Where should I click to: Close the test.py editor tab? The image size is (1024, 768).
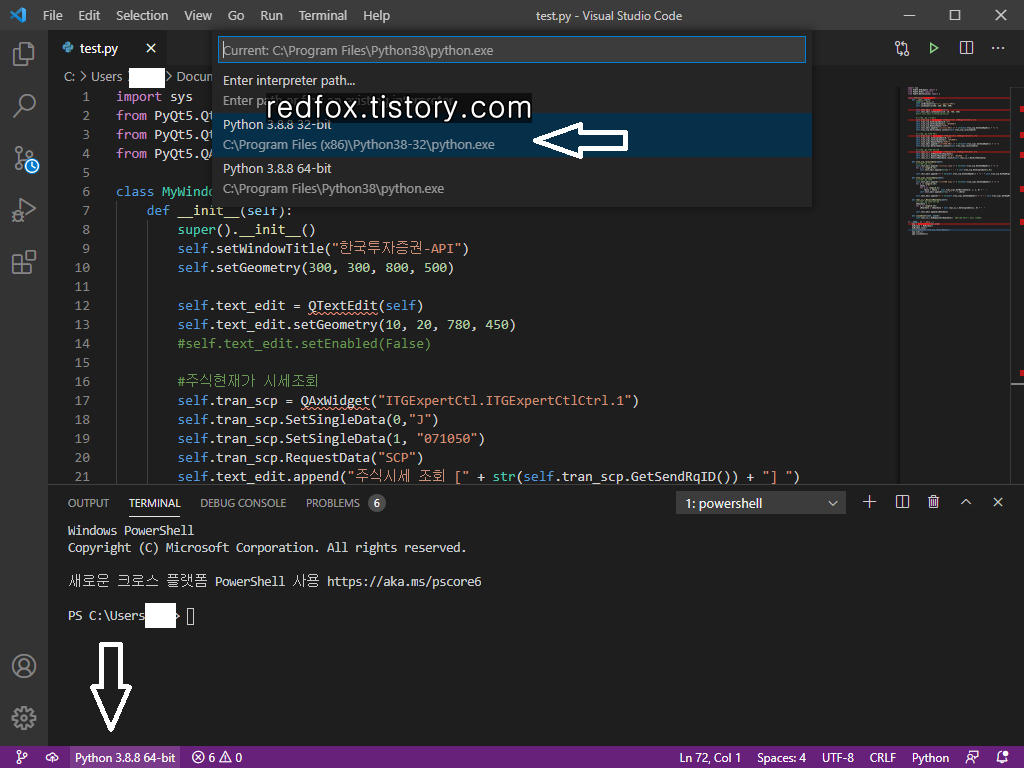(x=151, y=48)
